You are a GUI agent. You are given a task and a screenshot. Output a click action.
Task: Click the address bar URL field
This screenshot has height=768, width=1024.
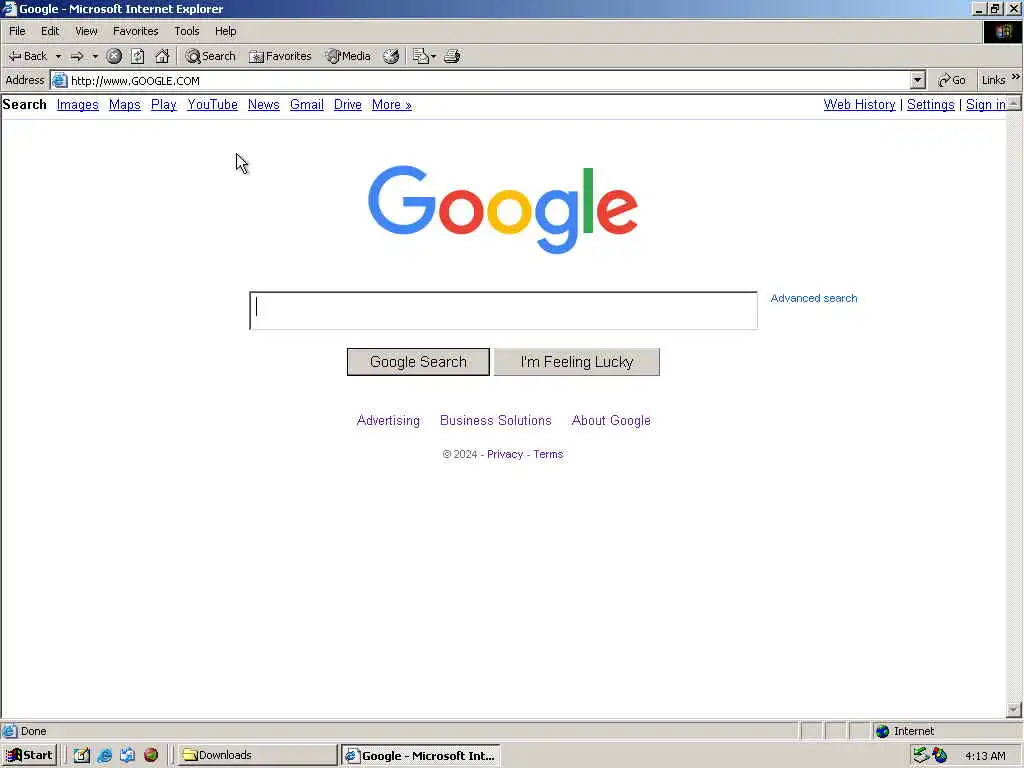pyautogui.click(x=488, y=80)
